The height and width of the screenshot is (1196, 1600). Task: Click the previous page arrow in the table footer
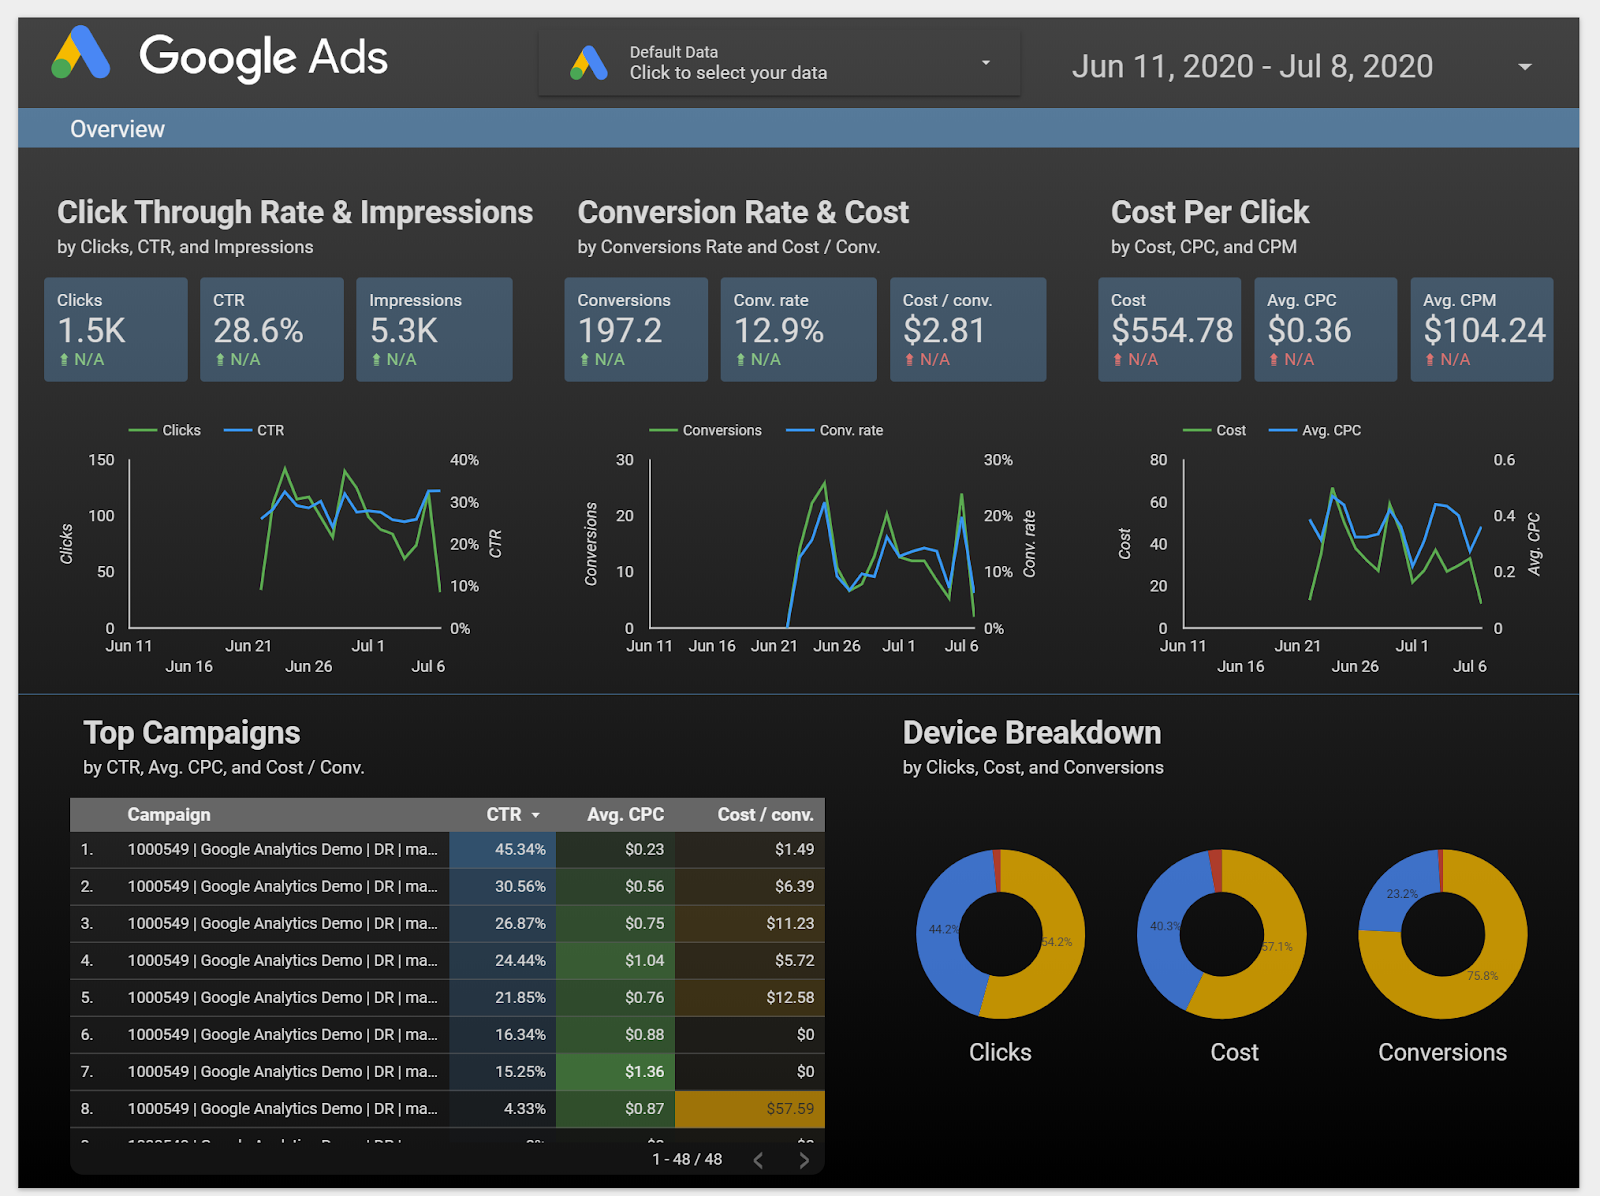coord(758,1159)
